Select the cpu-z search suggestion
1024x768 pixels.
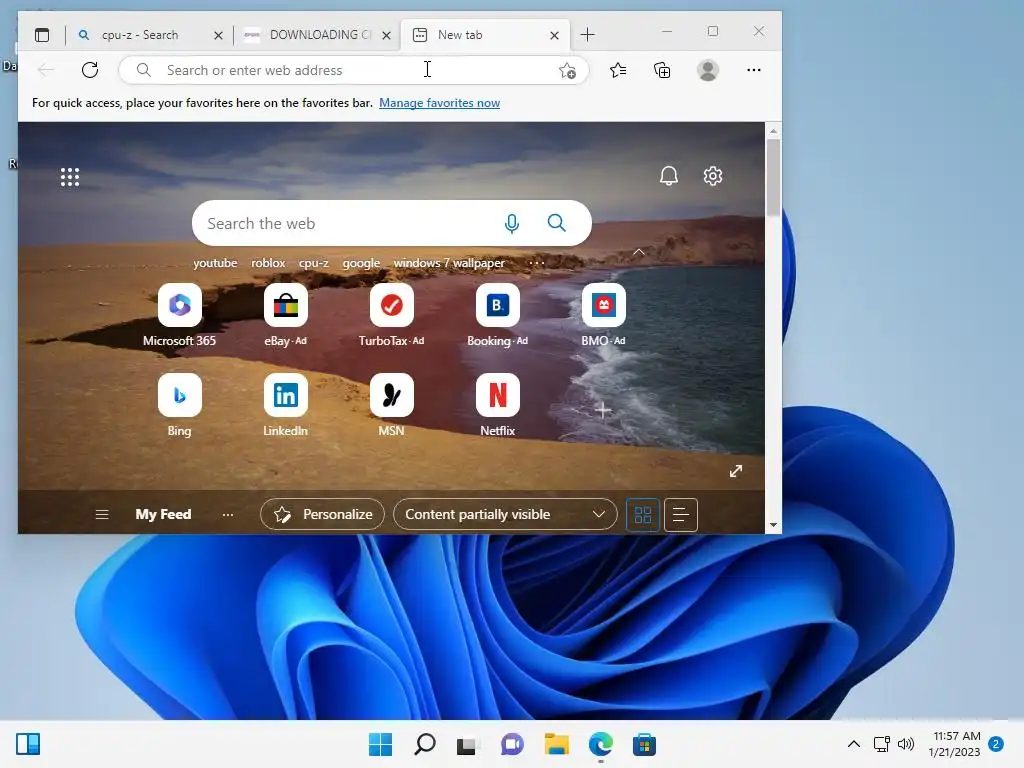point(313,263)
